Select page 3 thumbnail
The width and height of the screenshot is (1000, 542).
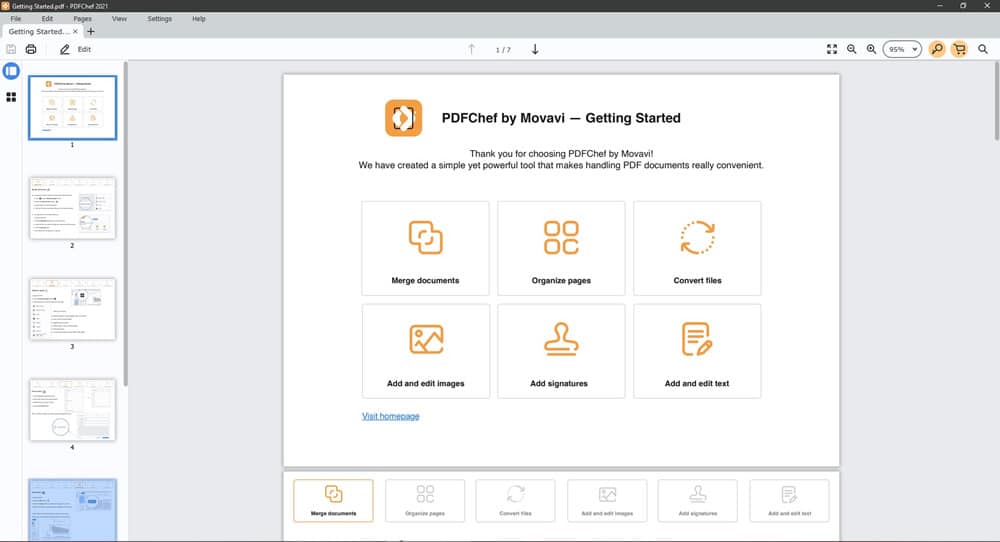(72, 309)
